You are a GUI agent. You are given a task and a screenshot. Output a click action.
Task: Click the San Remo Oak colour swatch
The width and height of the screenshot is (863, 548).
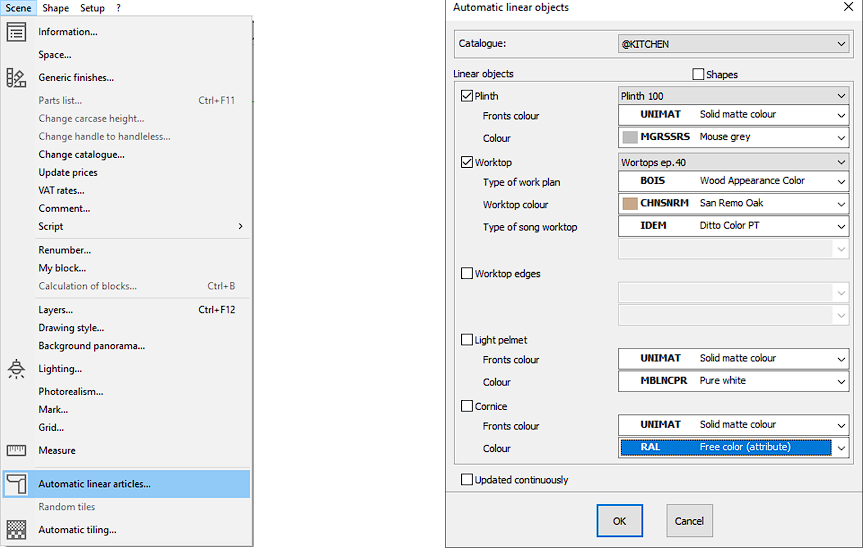pyautogui.click(x=630, y=203)
